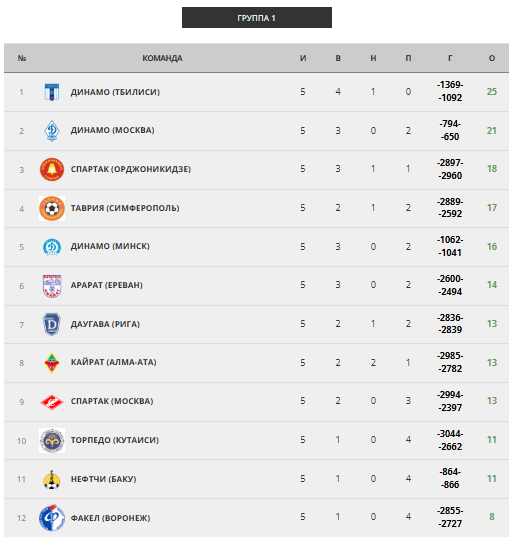Open the Спартак (Москва) team name link
The height and width of the screenshot is (542, 518).
point(112,401)
